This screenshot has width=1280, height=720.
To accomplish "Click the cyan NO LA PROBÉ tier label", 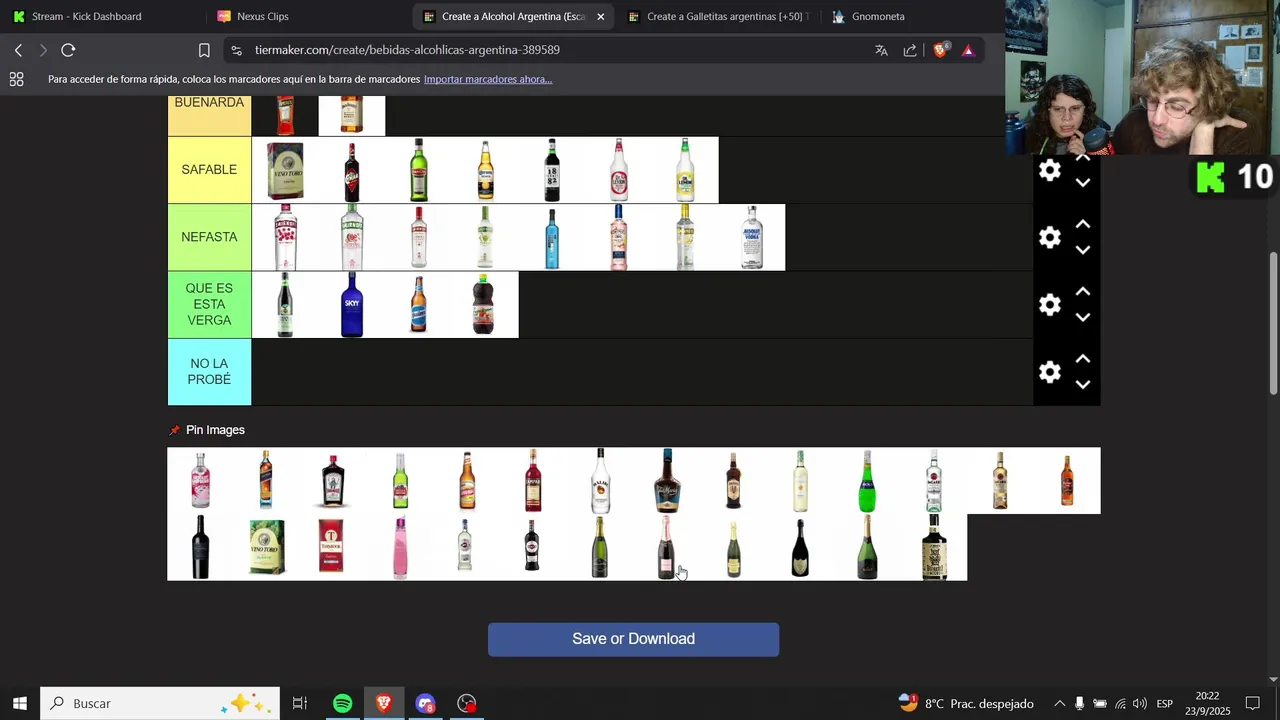I will click(209, 372).
